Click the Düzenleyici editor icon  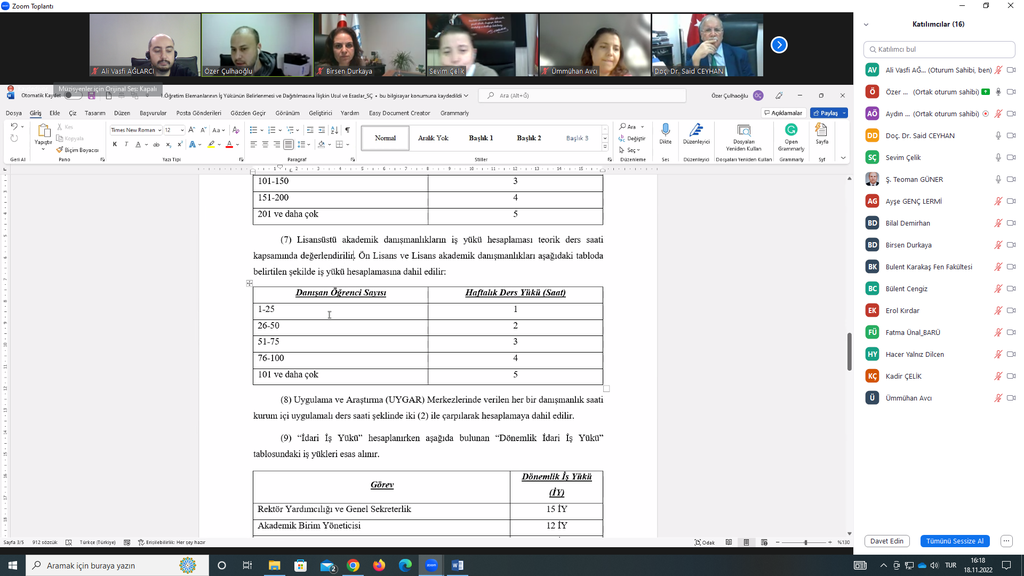(x=696, y=133)
